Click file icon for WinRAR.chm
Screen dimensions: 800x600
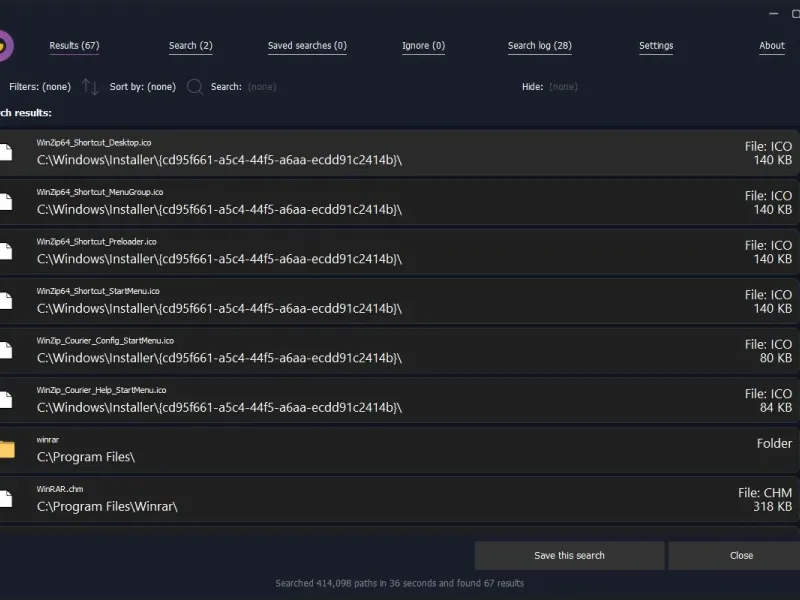coord(6,499)
